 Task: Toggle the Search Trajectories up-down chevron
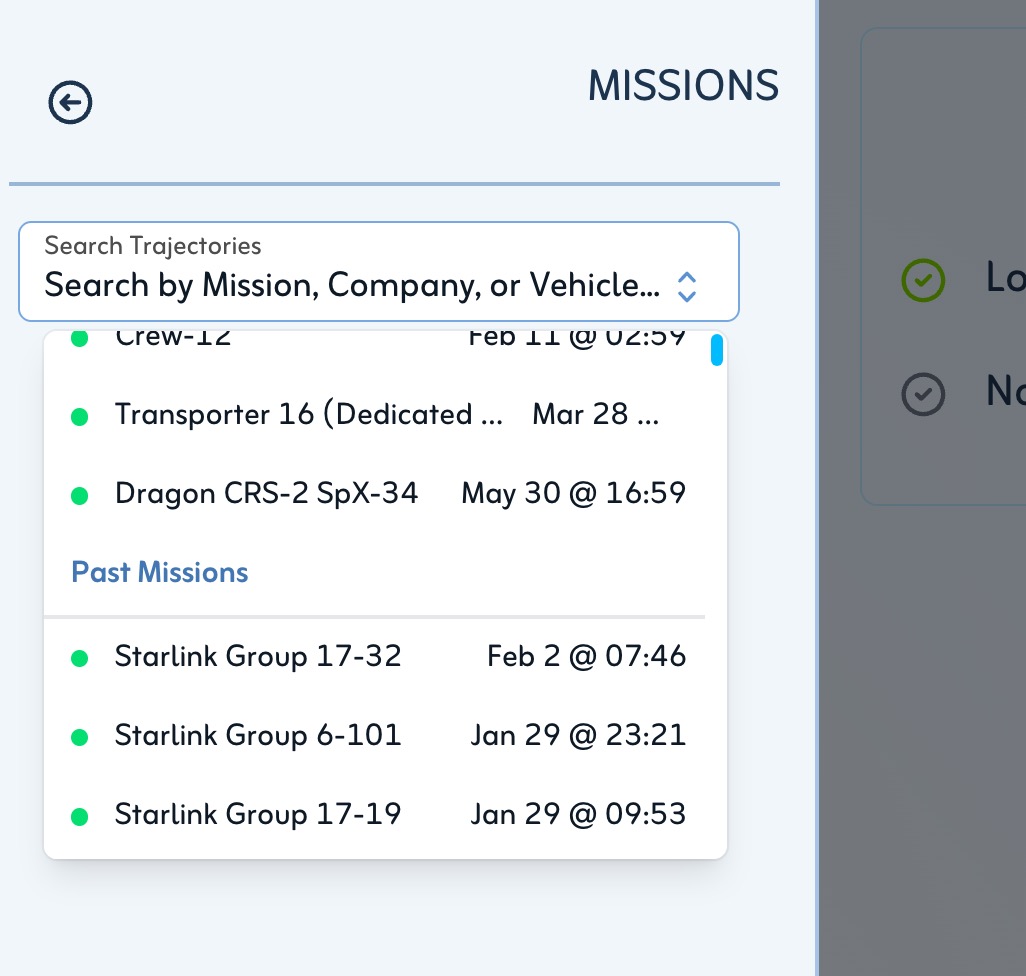pos(686,287)
